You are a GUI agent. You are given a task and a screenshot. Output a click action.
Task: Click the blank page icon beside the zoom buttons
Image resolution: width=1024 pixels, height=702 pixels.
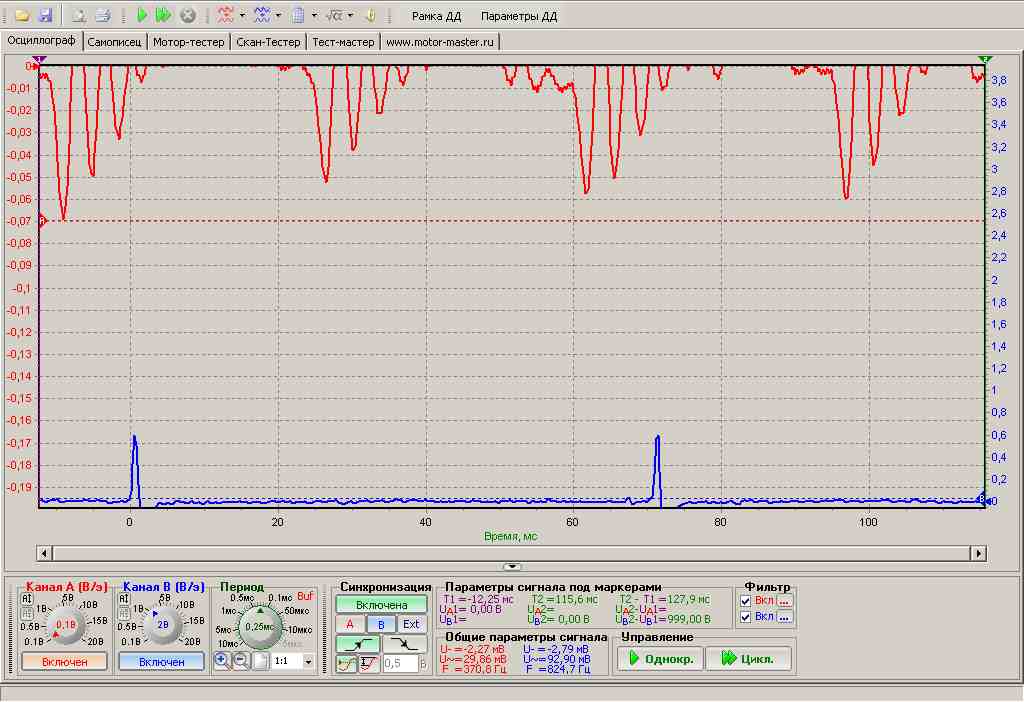coord(261,661)
